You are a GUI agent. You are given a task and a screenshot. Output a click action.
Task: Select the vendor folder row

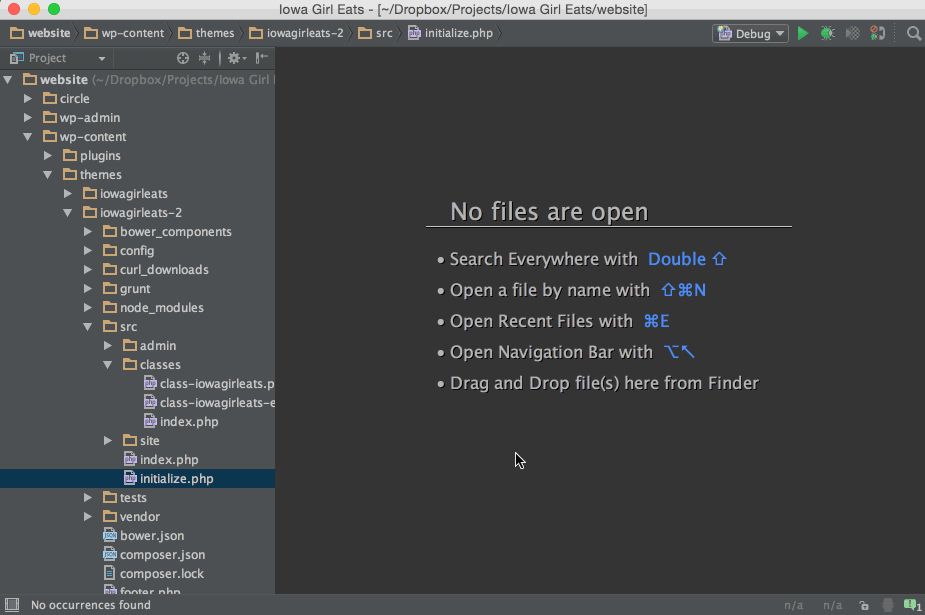pos(137,517)
